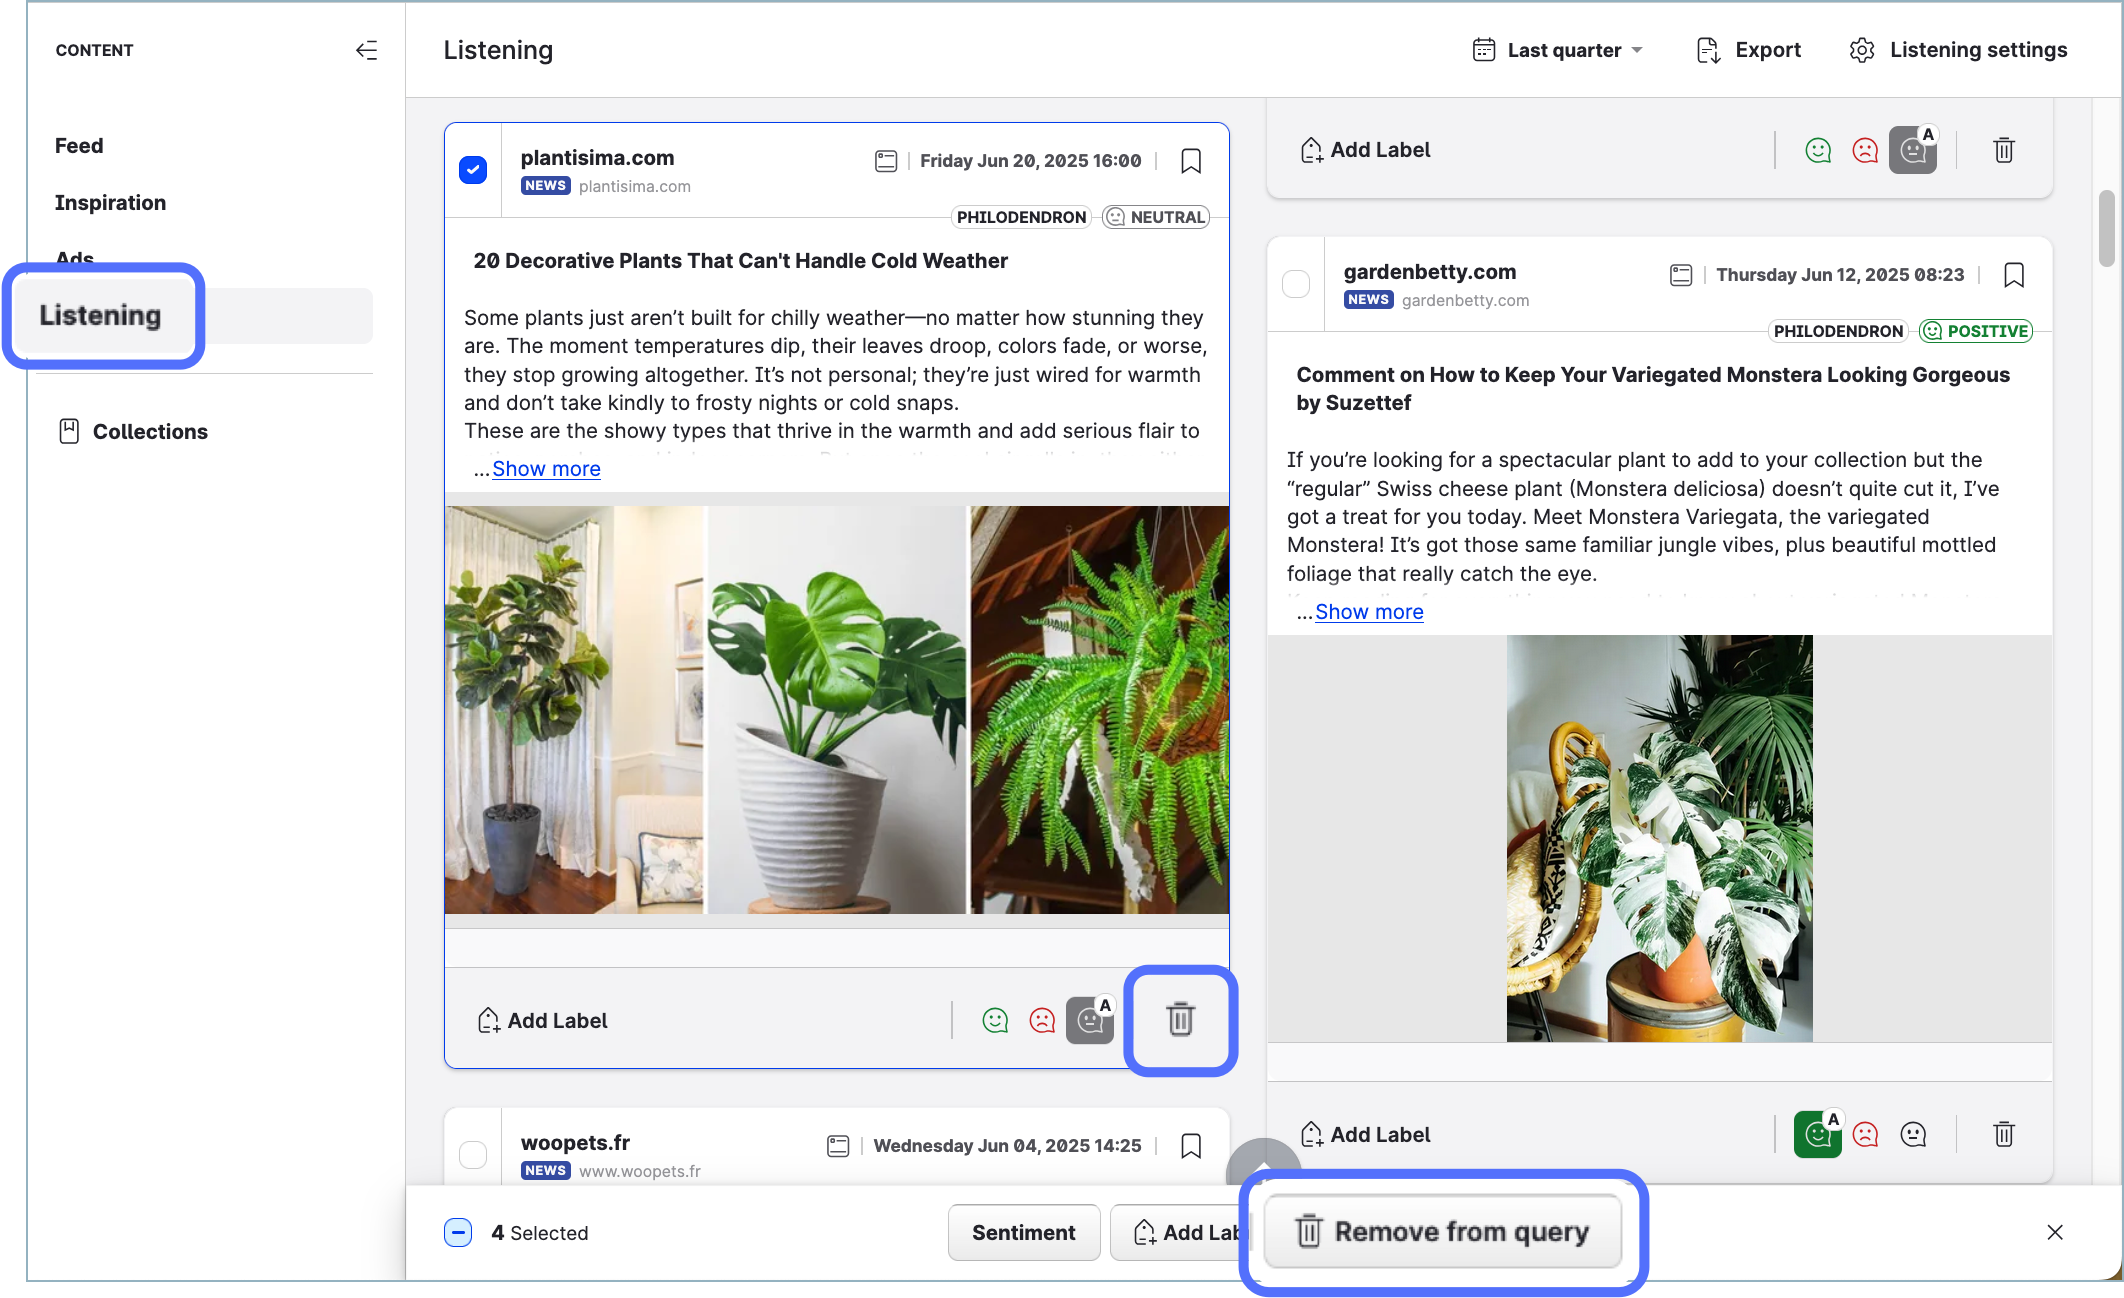Image resolution: width=2124 pixels, height=1298 pixels.
Task: Tick the woopets.fr post checkbox
Action: [x=473, y=1155]
